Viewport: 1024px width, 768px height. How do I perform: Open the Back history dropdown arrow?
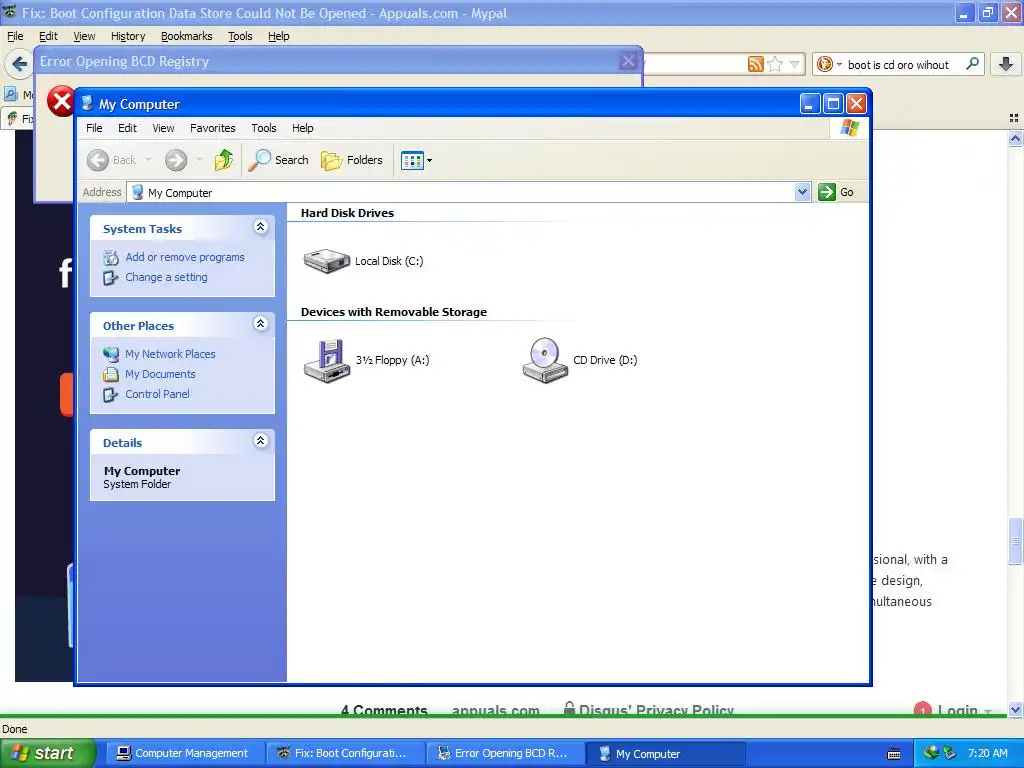[148, 160]
